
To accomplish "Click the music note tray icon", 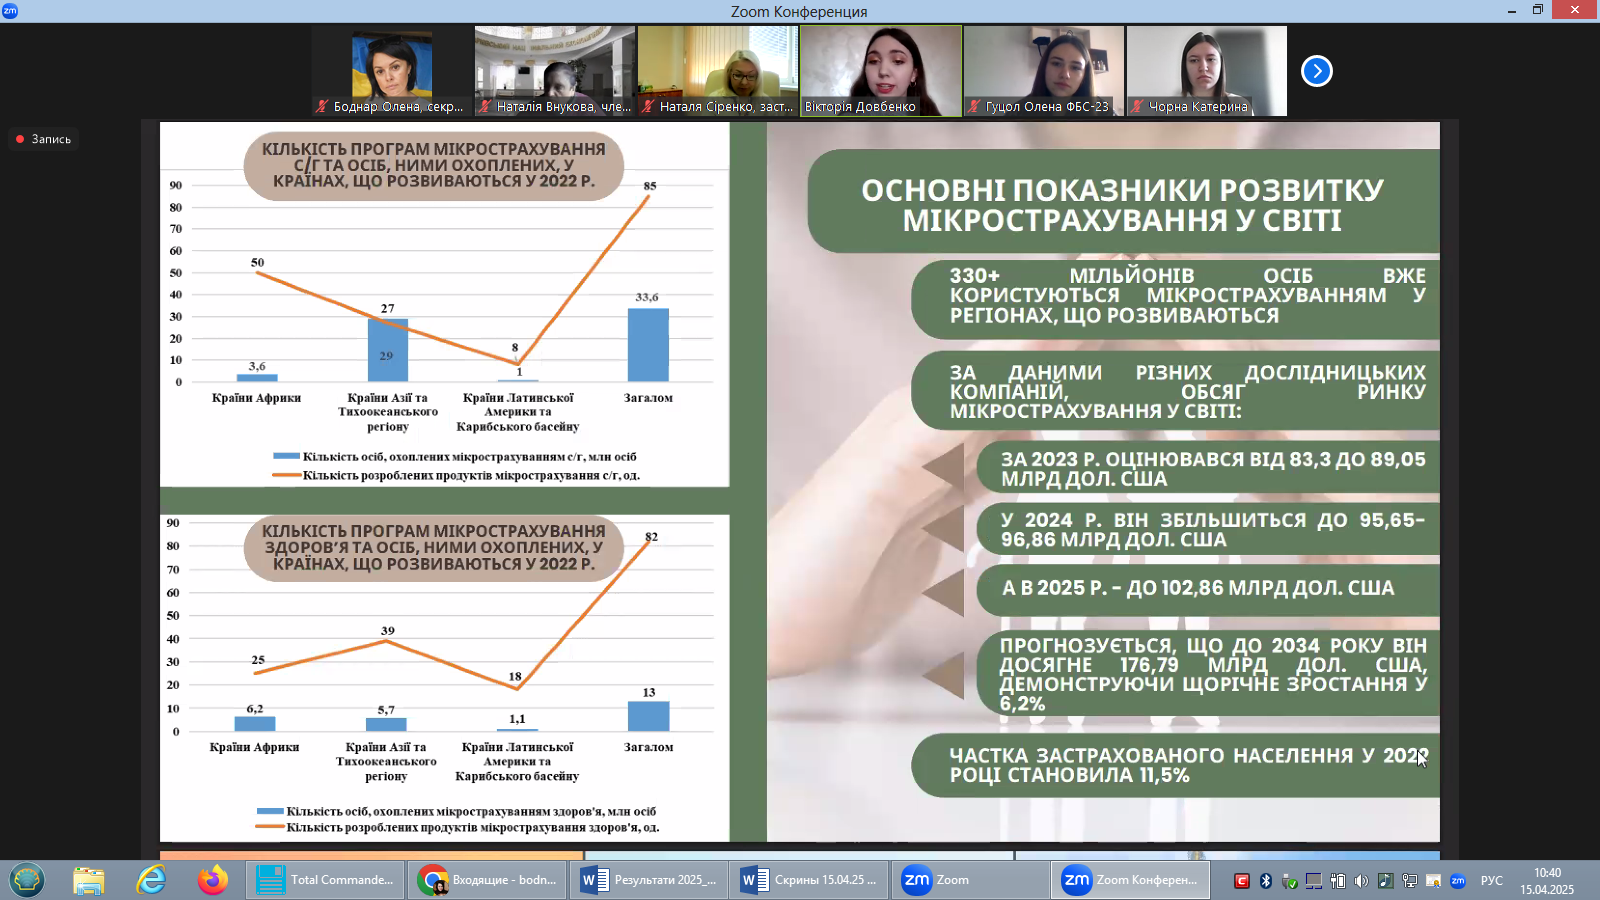I will point(1386,881).
